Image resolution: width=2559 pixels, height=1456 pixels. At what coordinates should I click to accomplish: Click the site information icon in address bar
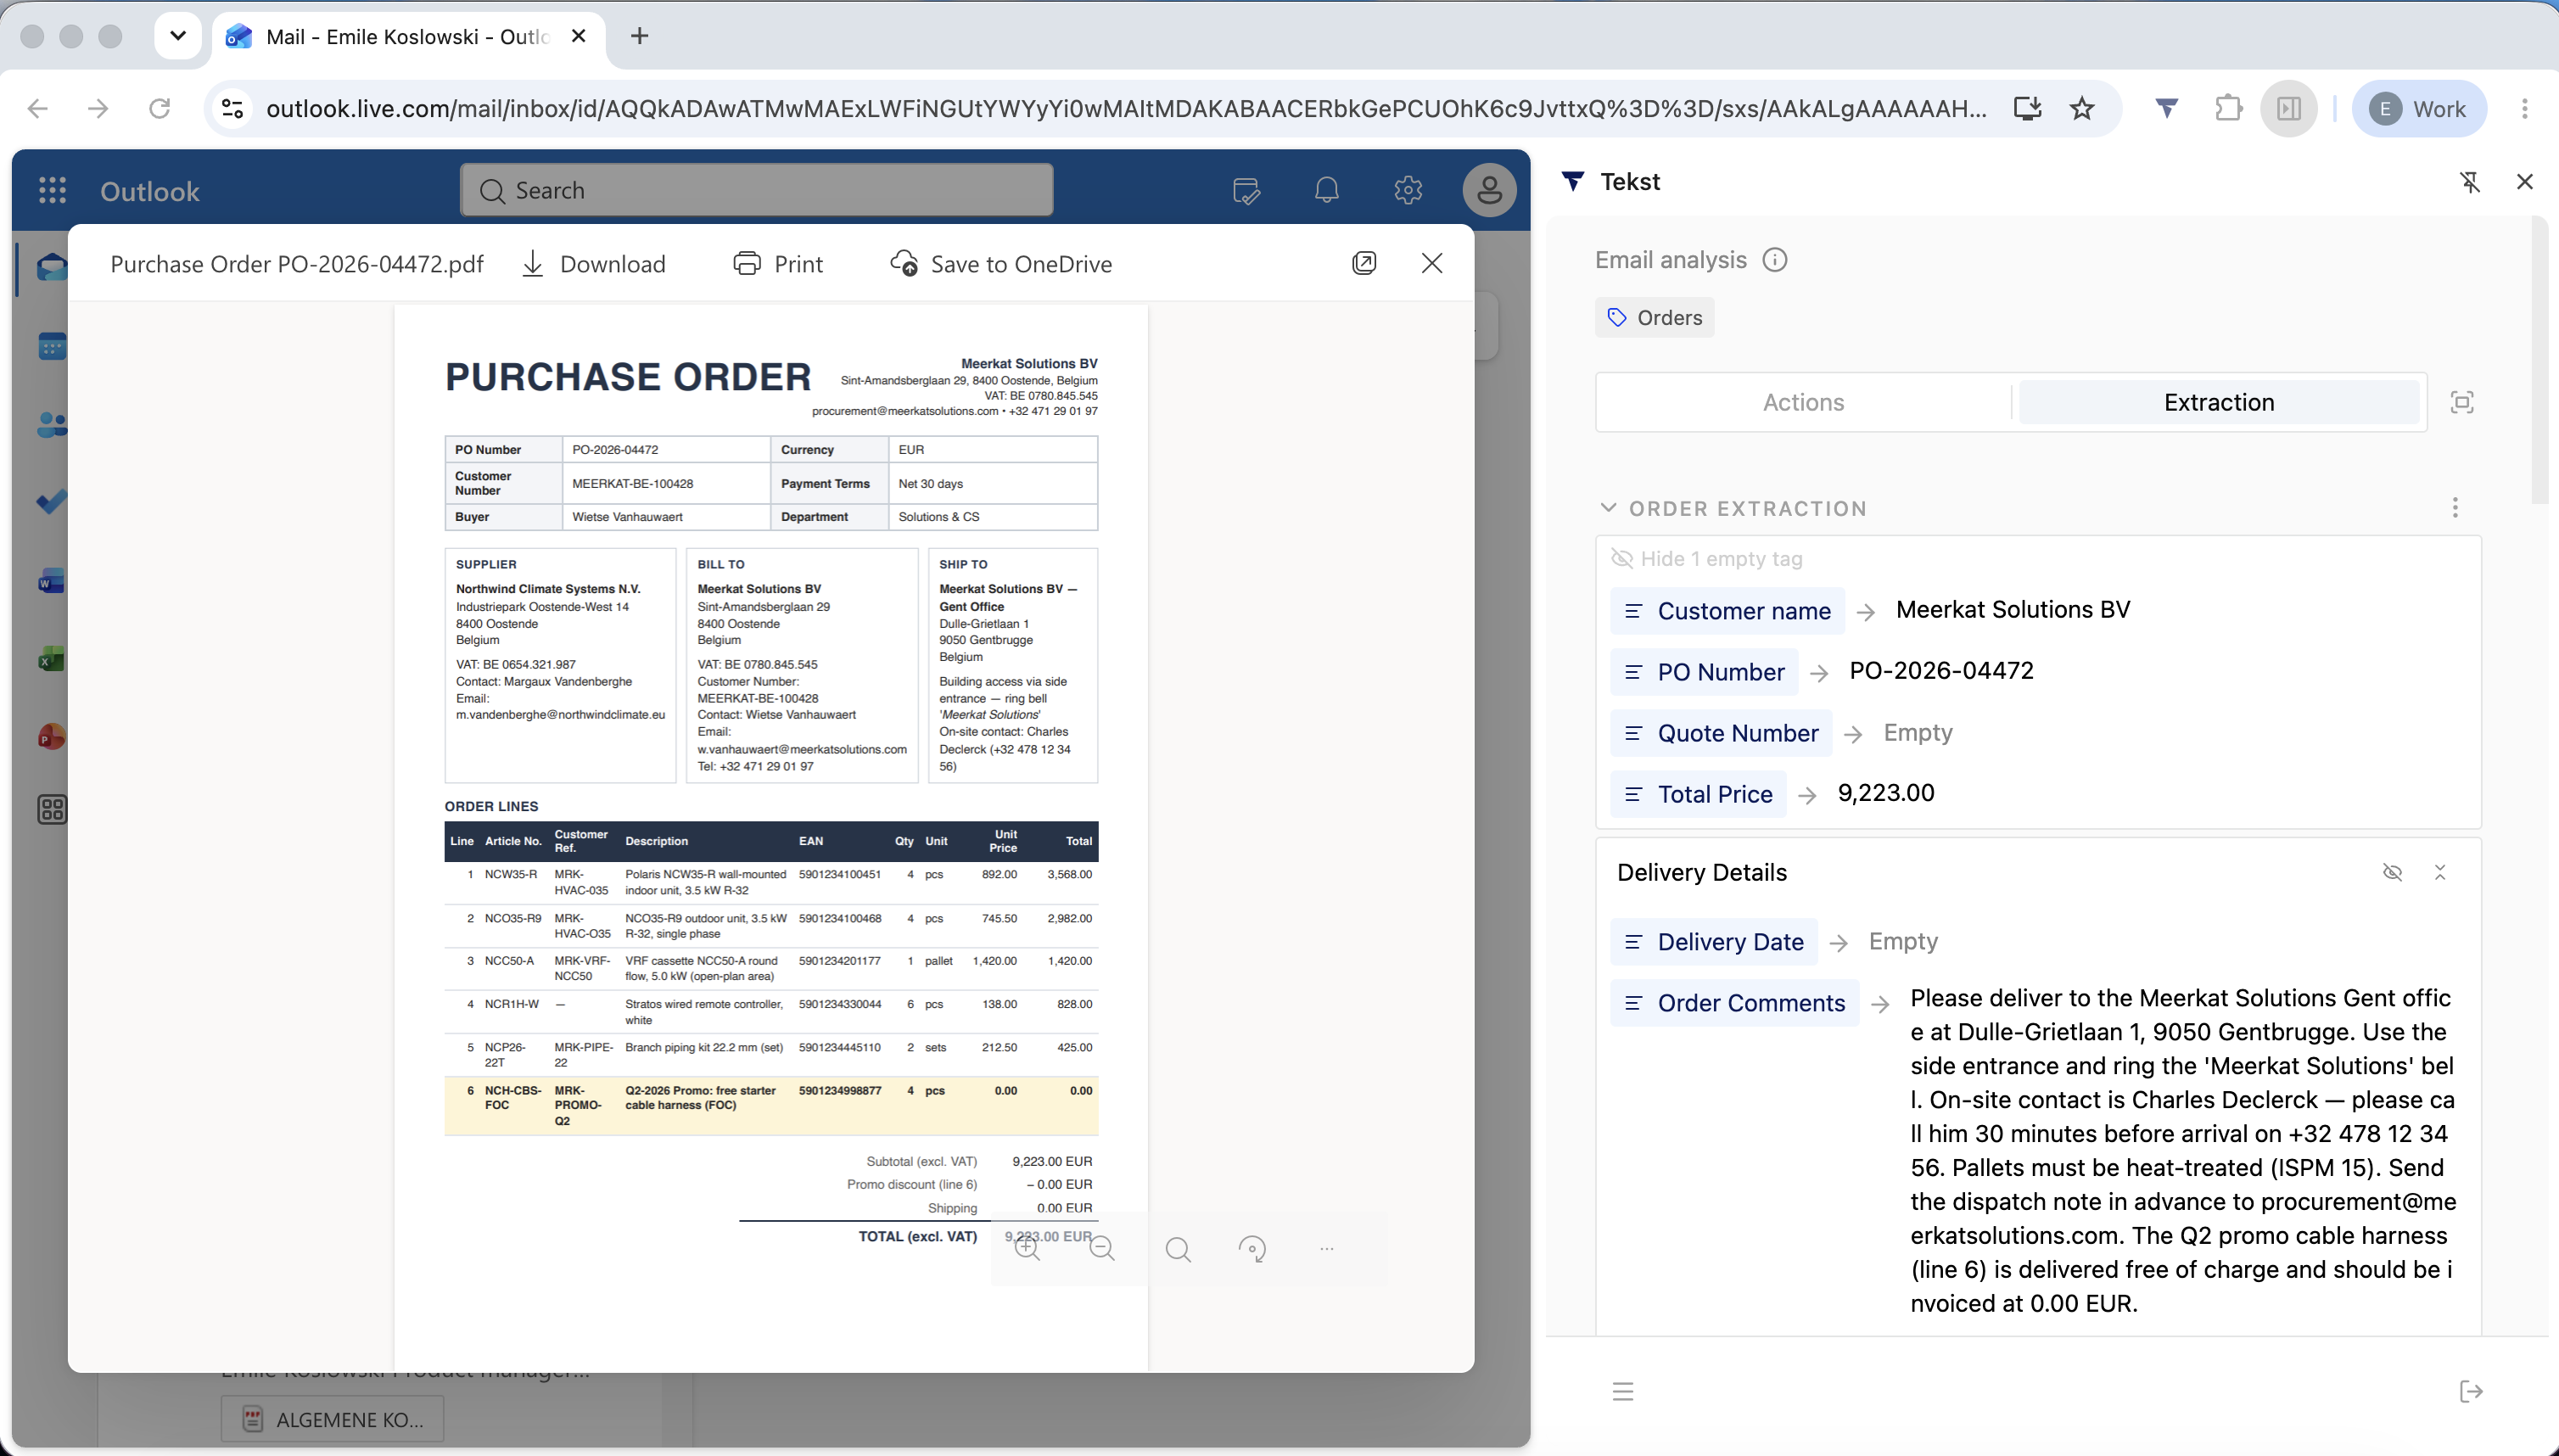[233, 108]
